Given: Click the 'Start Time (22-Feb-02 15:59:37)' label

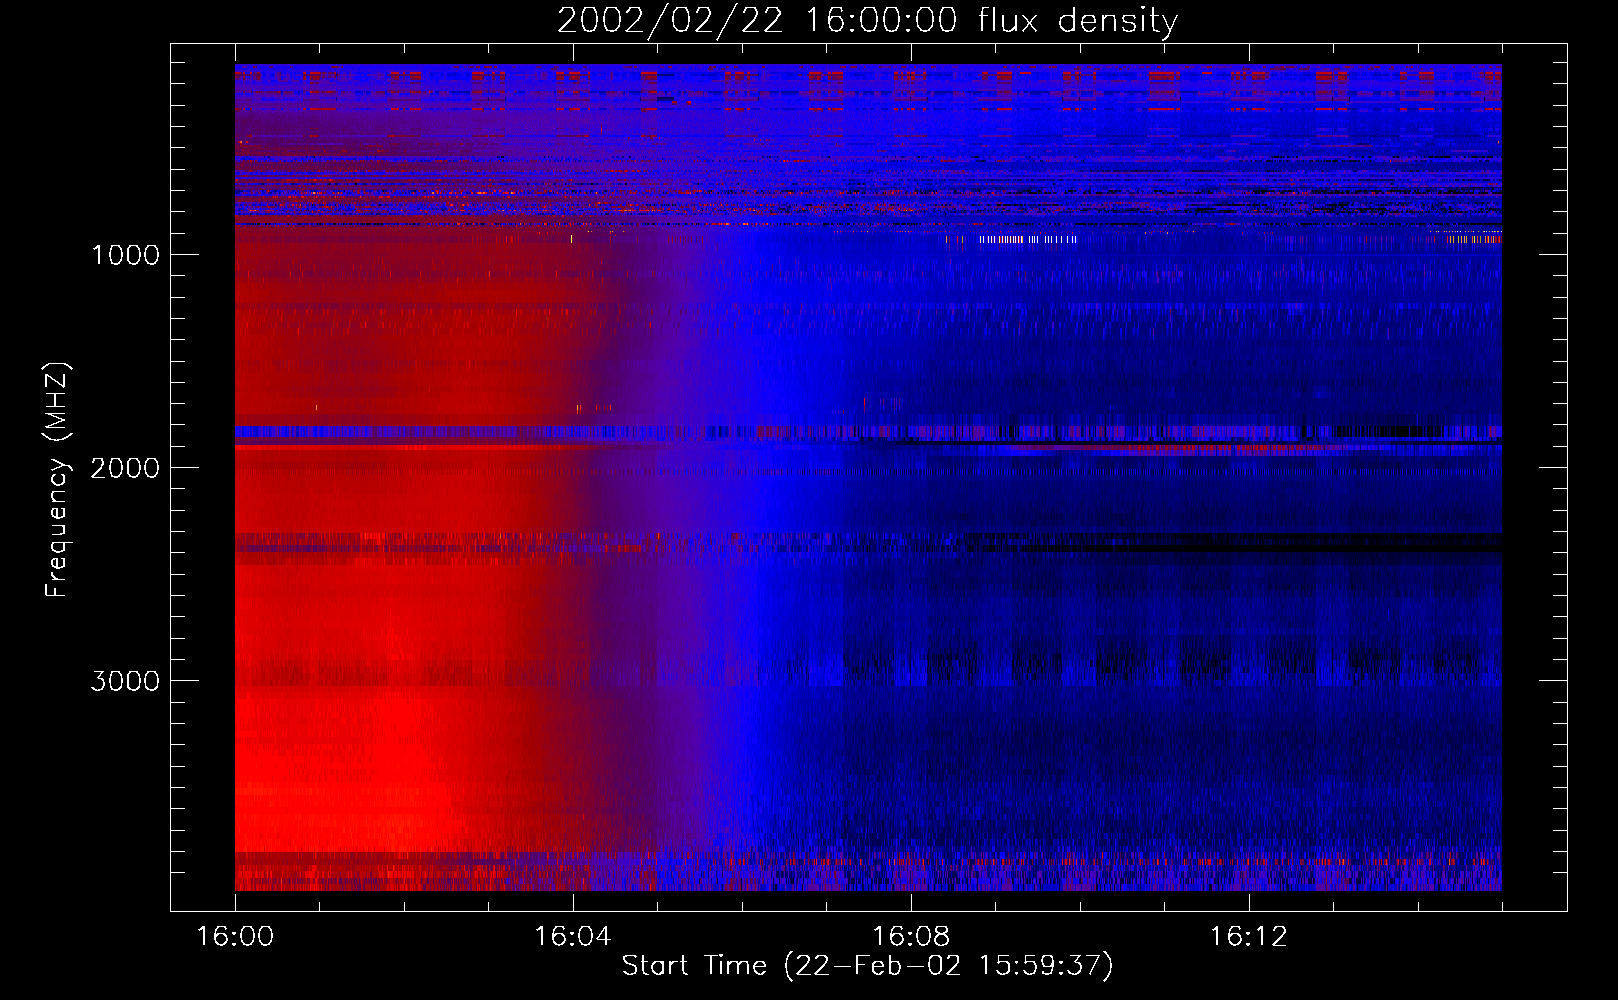Looking at the screenshot, I should coord(867,966).
